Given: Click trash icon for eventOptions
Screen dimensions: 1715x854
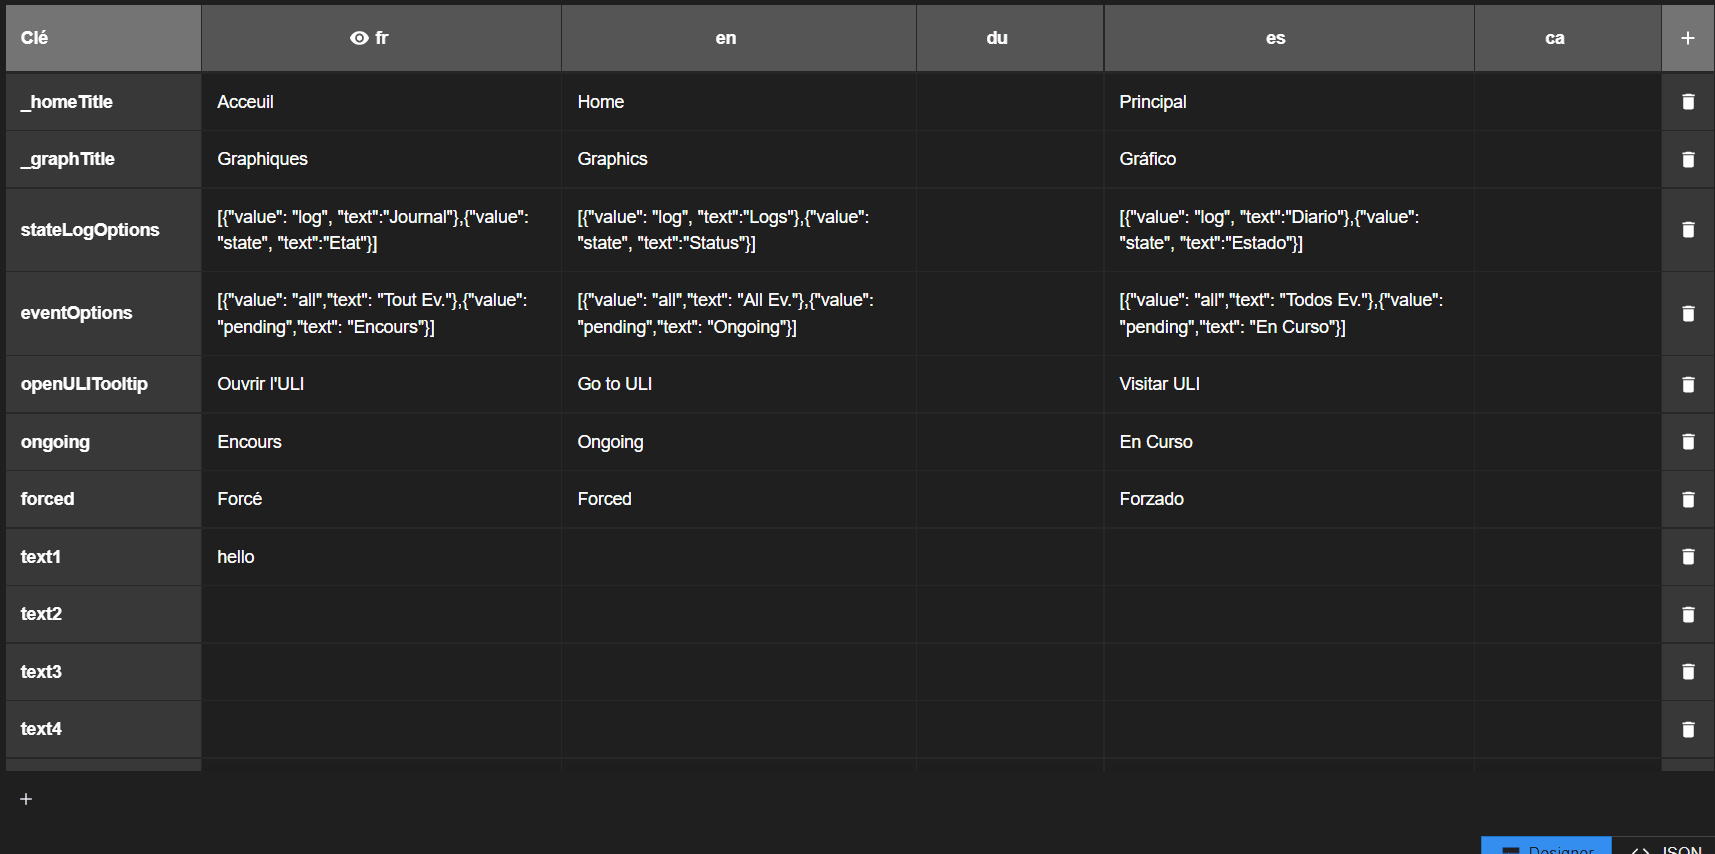Looking at the screenshot, I should (1688, 313).
